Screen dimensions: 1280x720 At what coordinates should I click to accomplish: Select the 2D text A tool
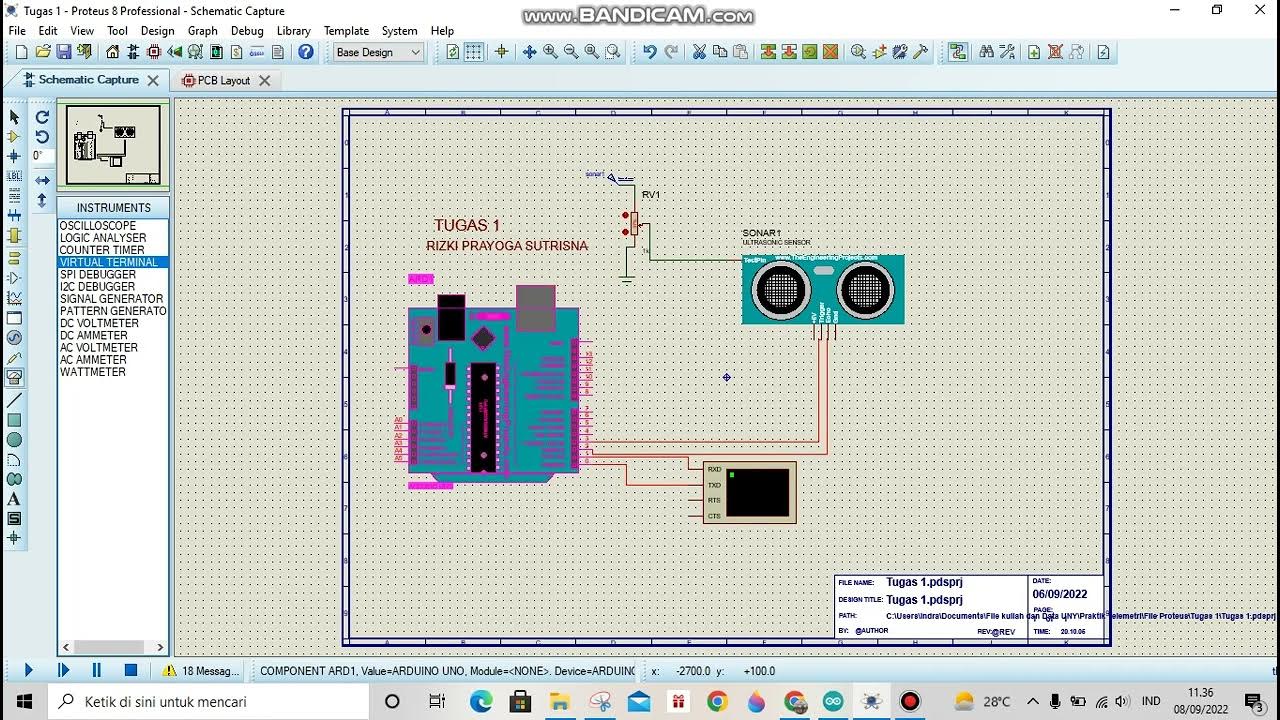point(14,499)
